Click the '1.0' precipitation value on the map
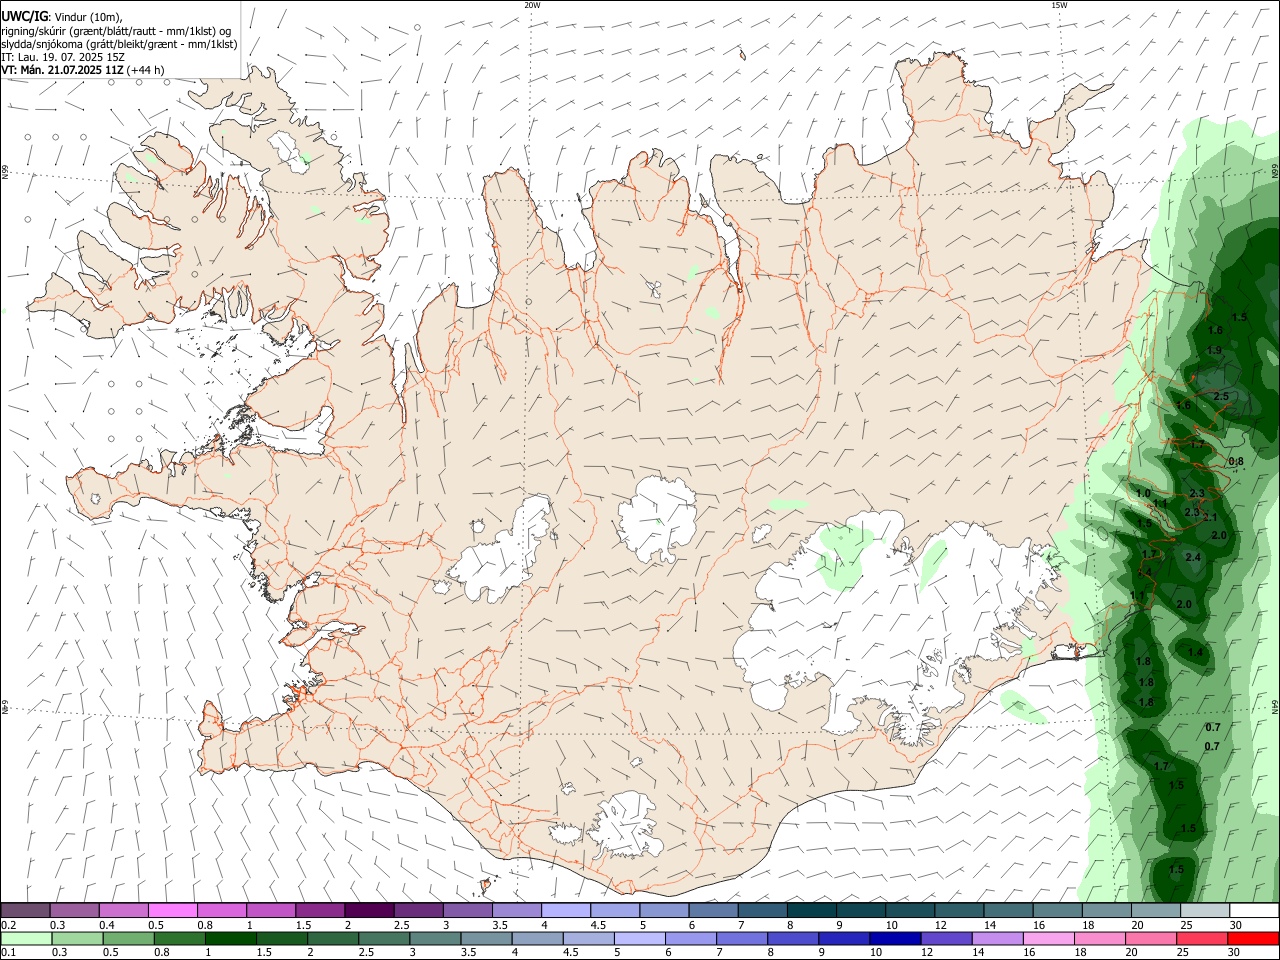Screen dimensions: 1280x960 (x=1144, y=494)
